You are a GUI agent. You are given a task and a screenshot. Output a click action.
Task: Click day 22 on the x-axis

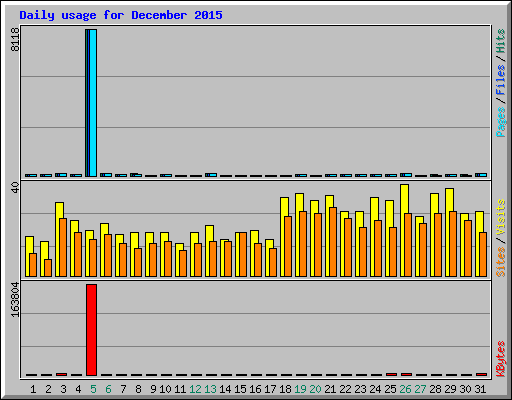[345, 389]
